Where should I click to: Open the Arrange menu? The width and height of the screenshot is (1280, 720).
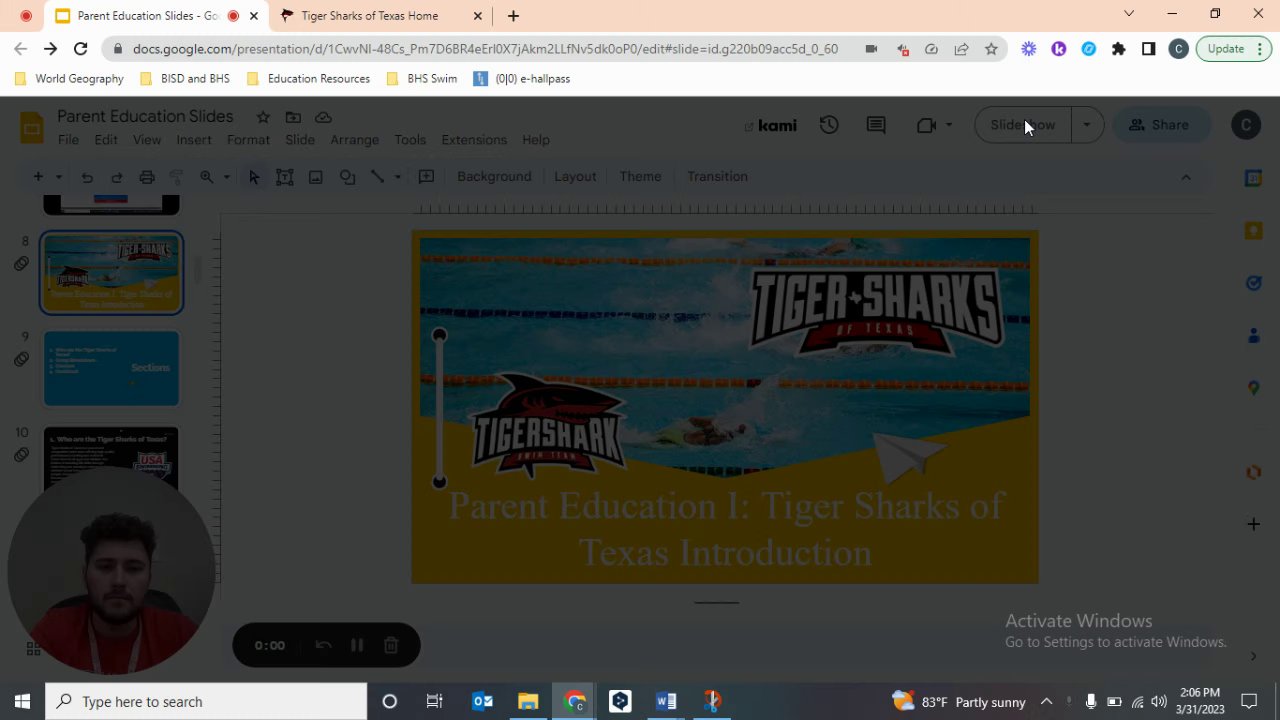click(355, 140)
